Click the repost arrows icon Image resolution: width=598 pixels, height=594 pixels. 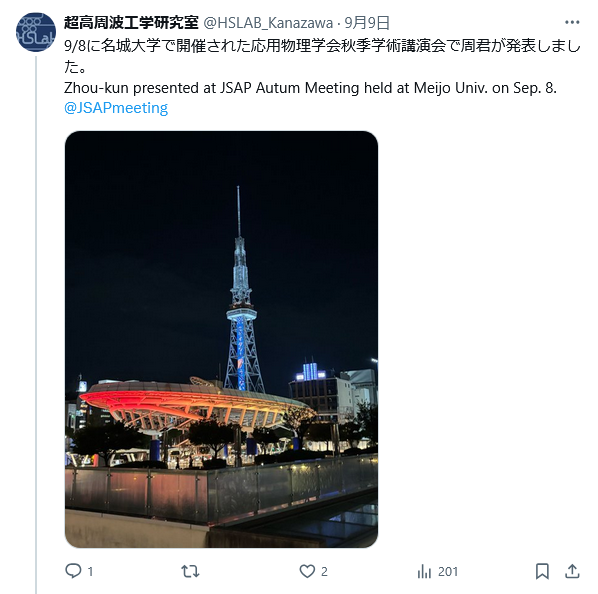(x=190, y=571)
